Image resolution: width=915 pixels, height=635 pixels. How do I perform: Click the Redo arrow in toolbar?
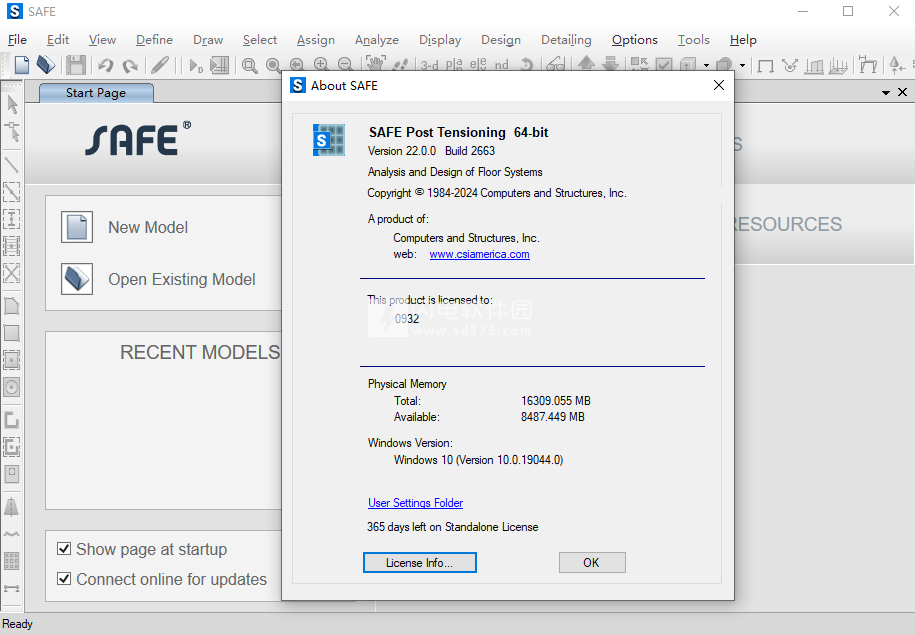pyautogui.click(x=130, y=65)
